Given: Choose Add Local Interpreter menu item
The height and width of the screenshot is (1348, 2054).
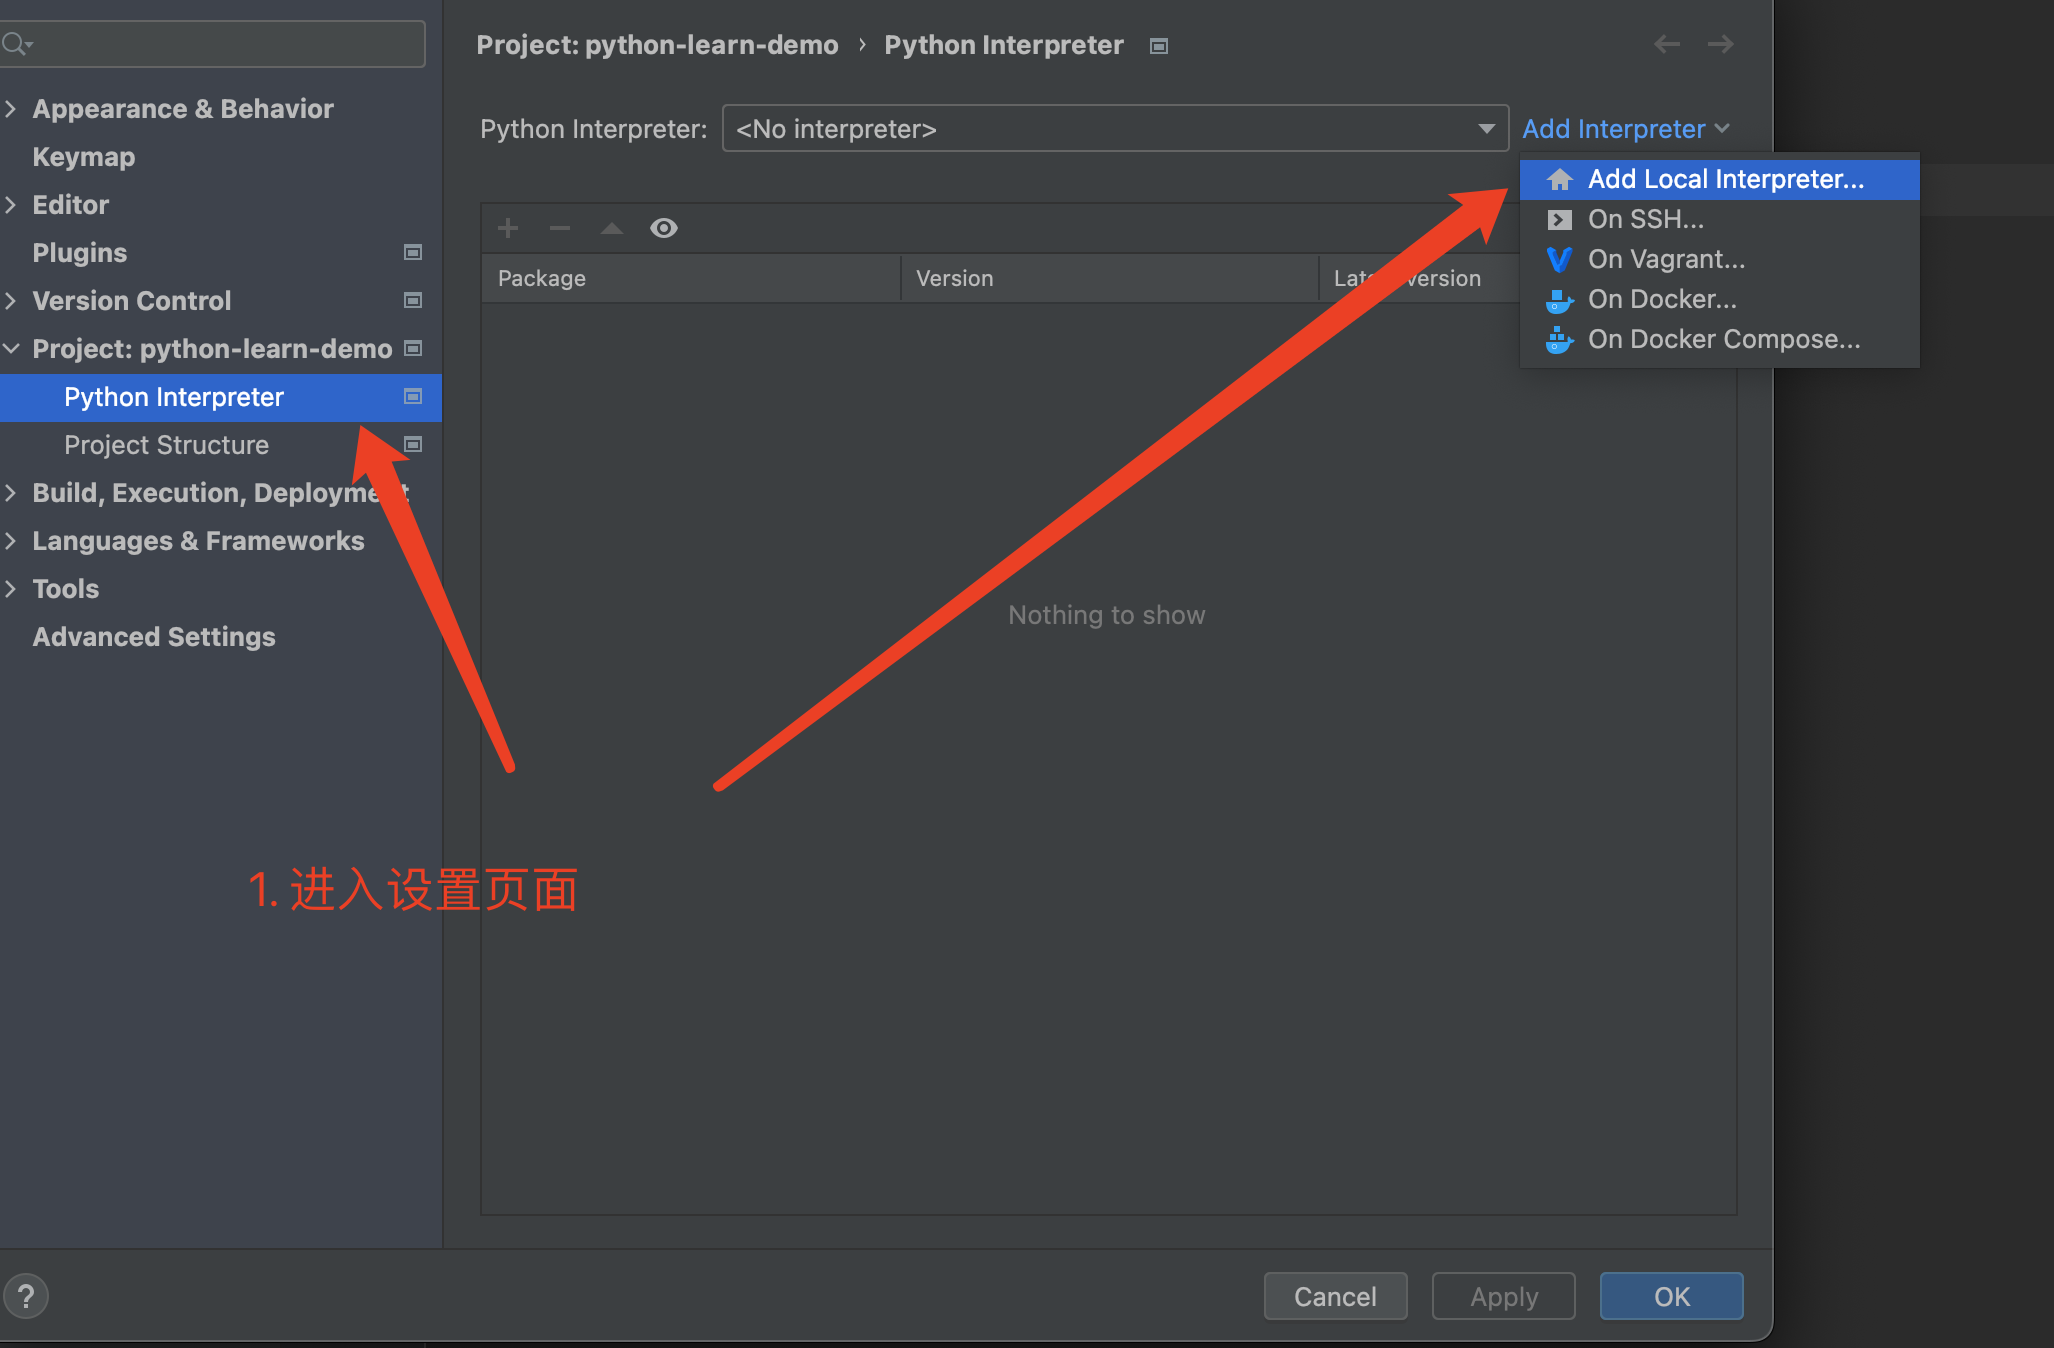Looking at the screenshot, I should pos(1725,179).
